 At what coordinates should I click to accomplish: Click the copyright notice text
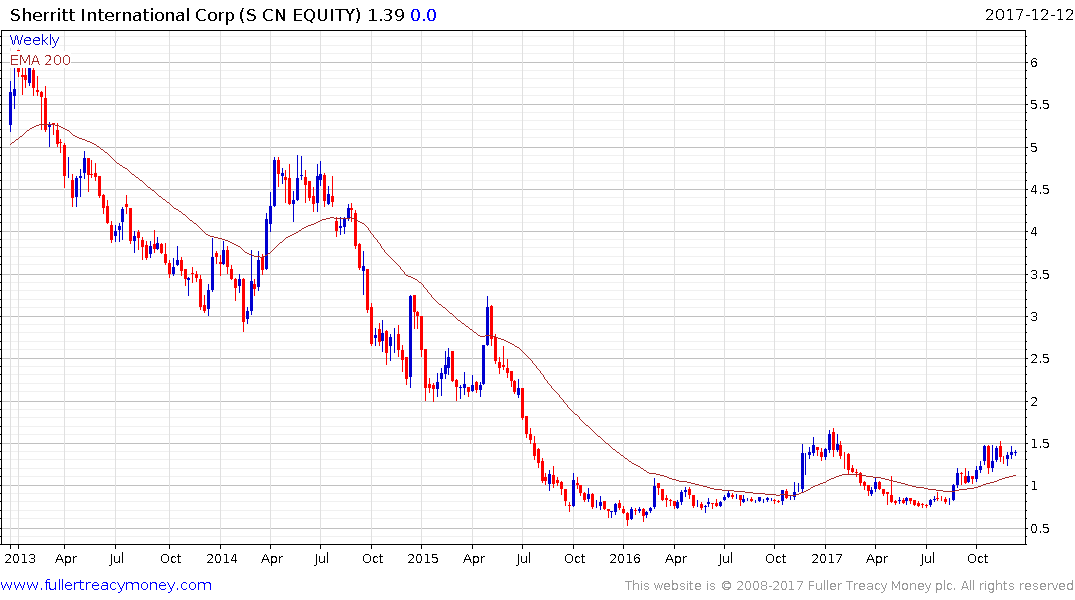(x=849, y=586)
